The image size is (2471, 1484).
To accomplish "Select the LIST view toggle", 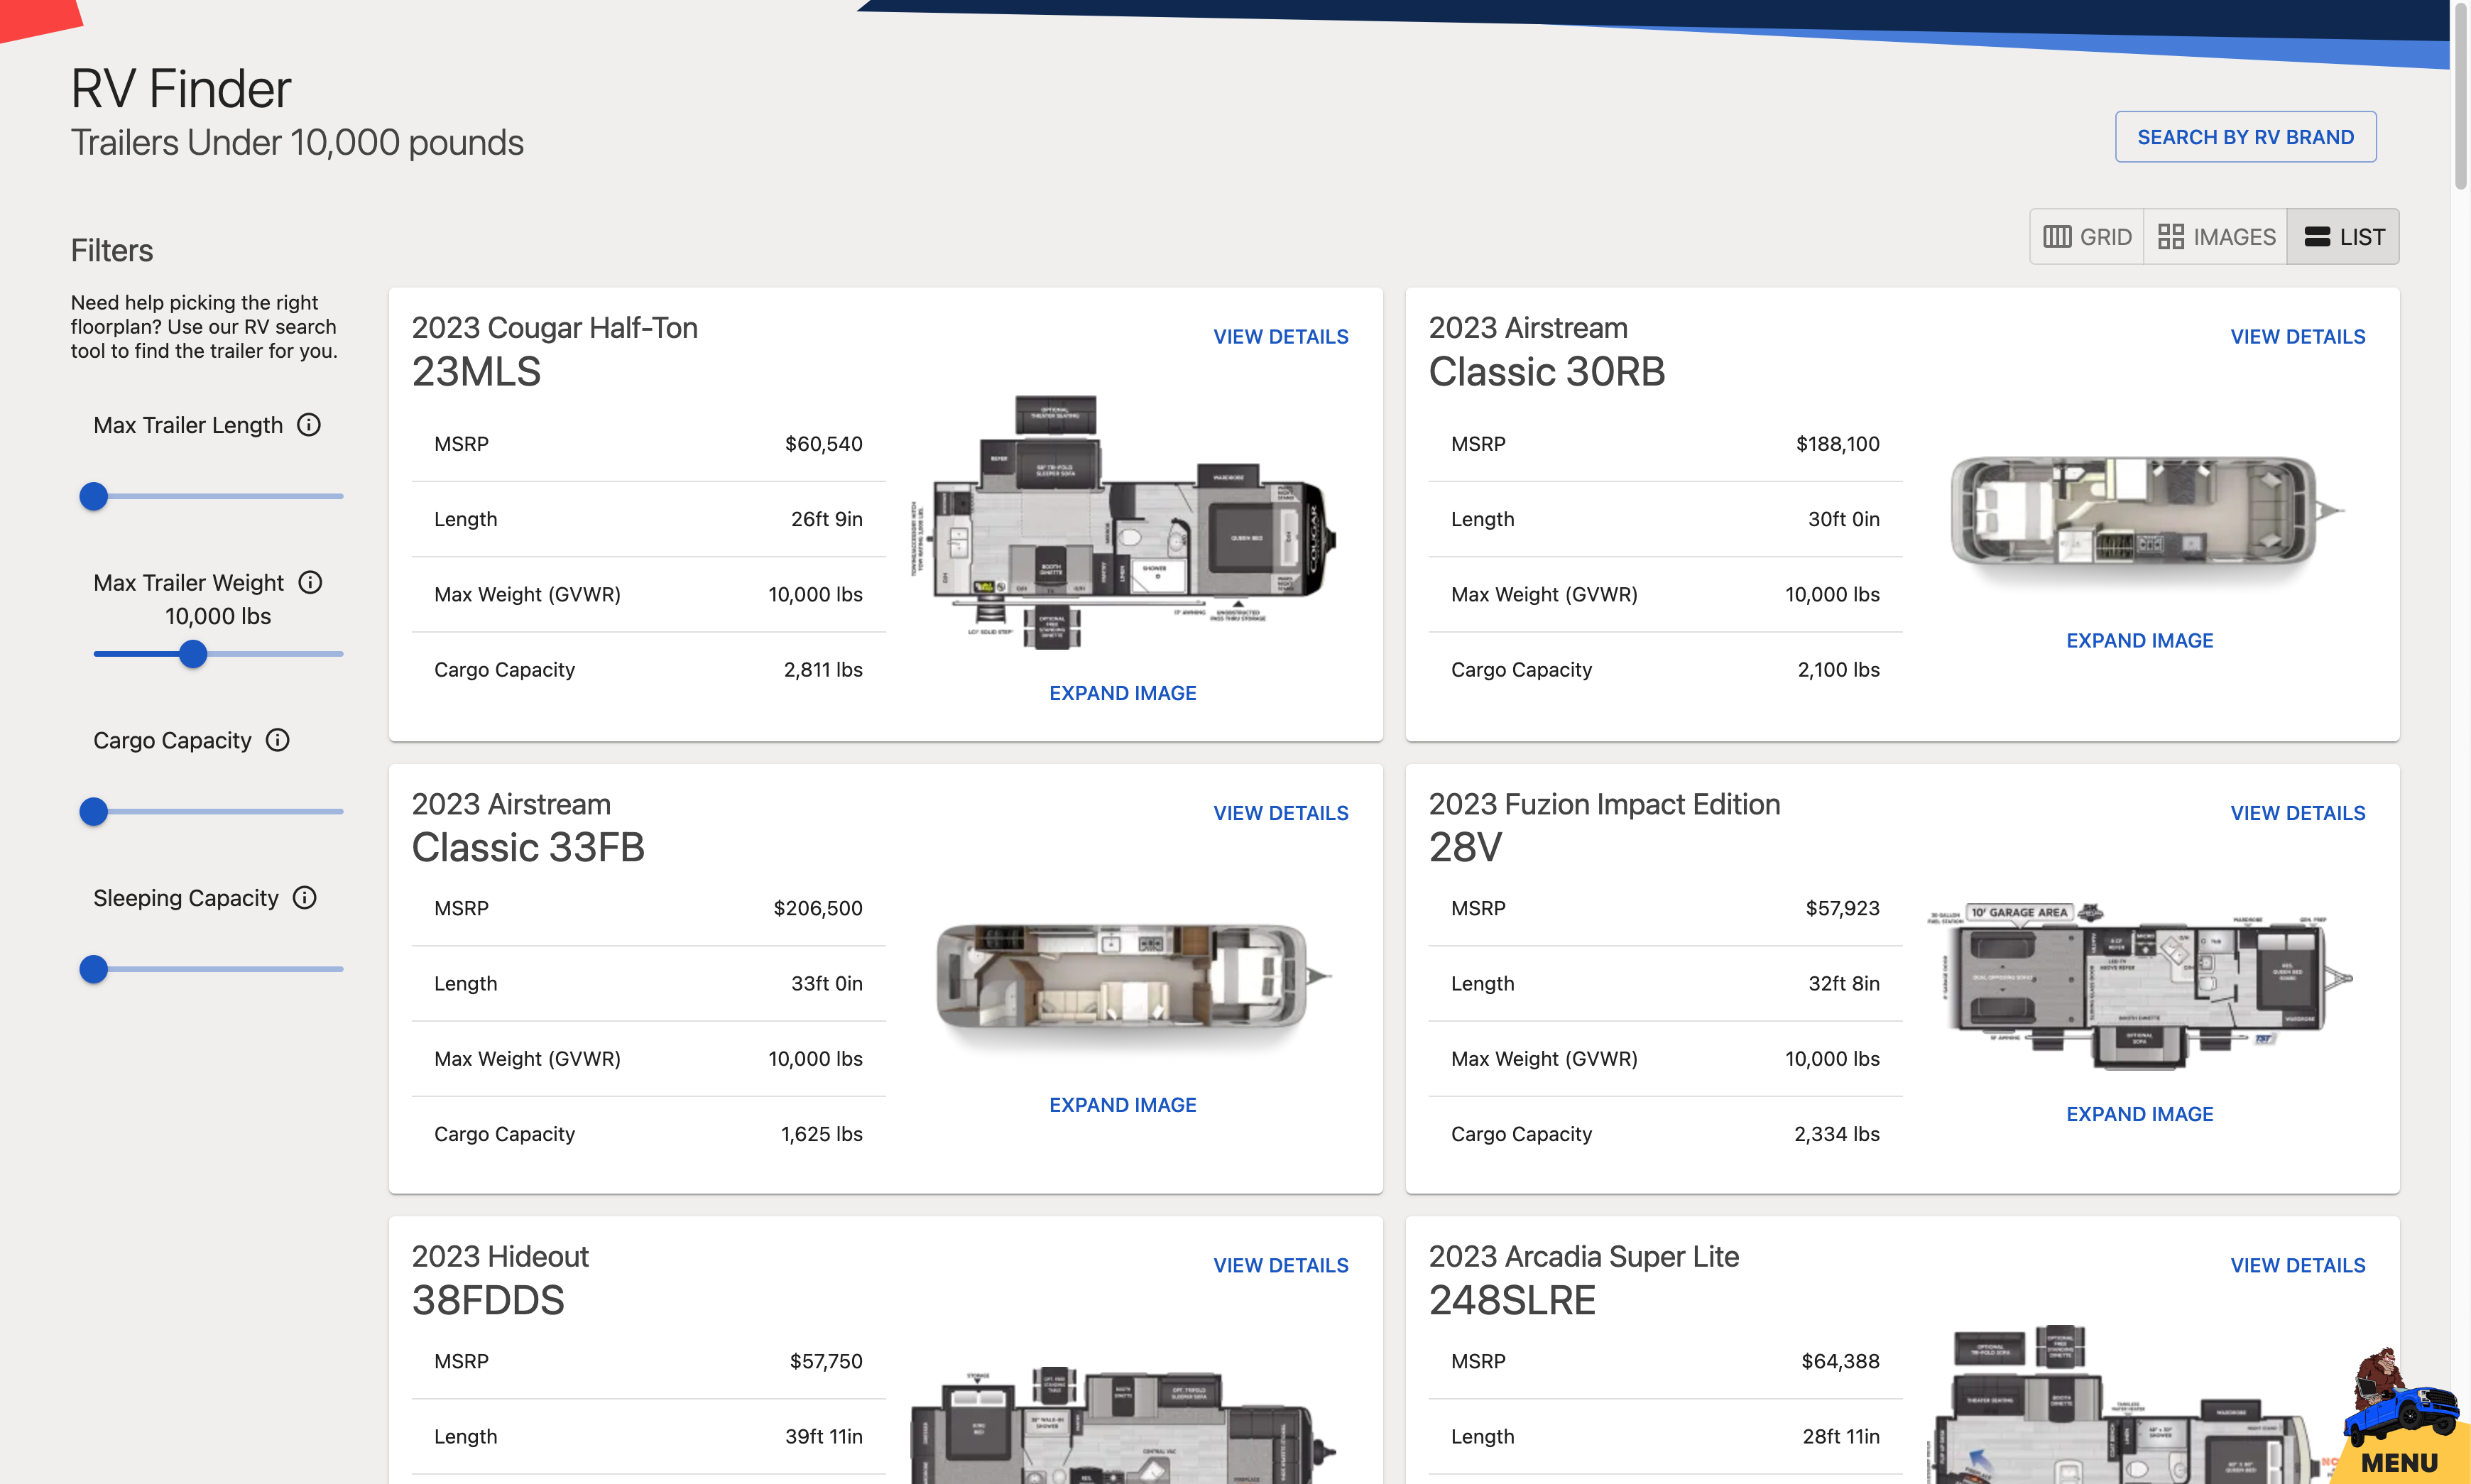I will click(x=2343, y=237).
